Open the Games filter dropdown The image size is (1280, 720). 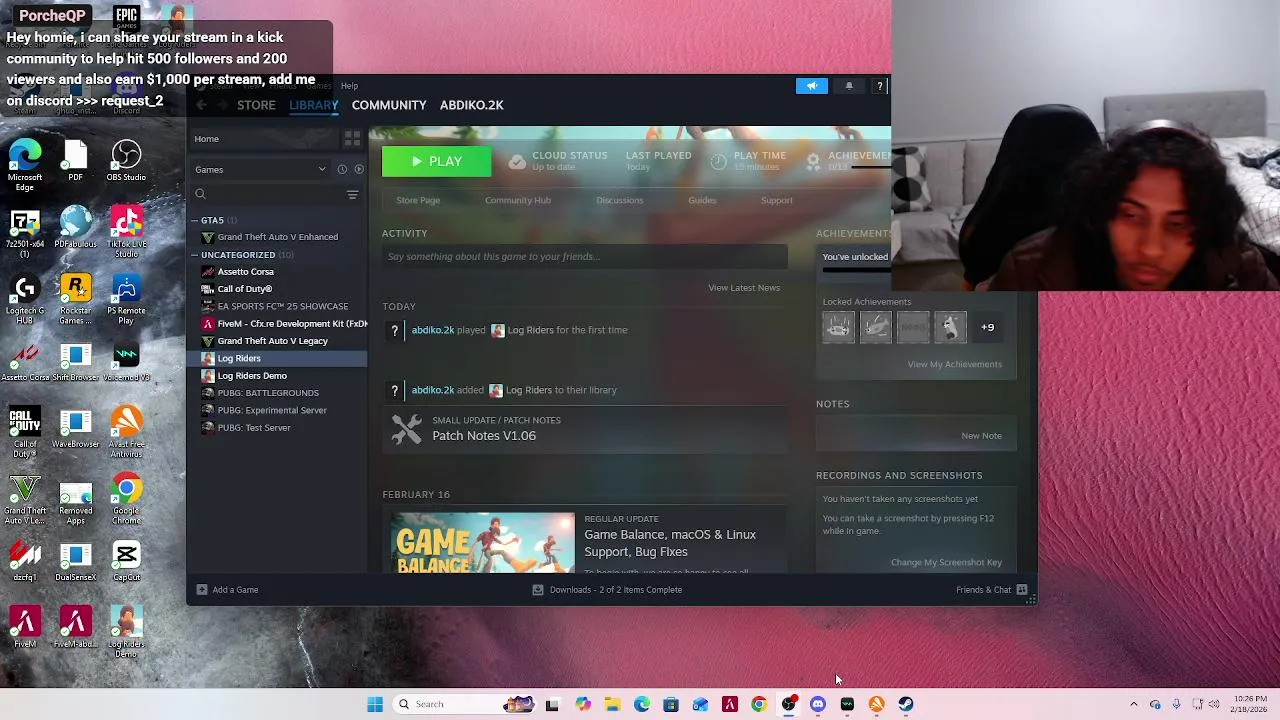[261, 169]
